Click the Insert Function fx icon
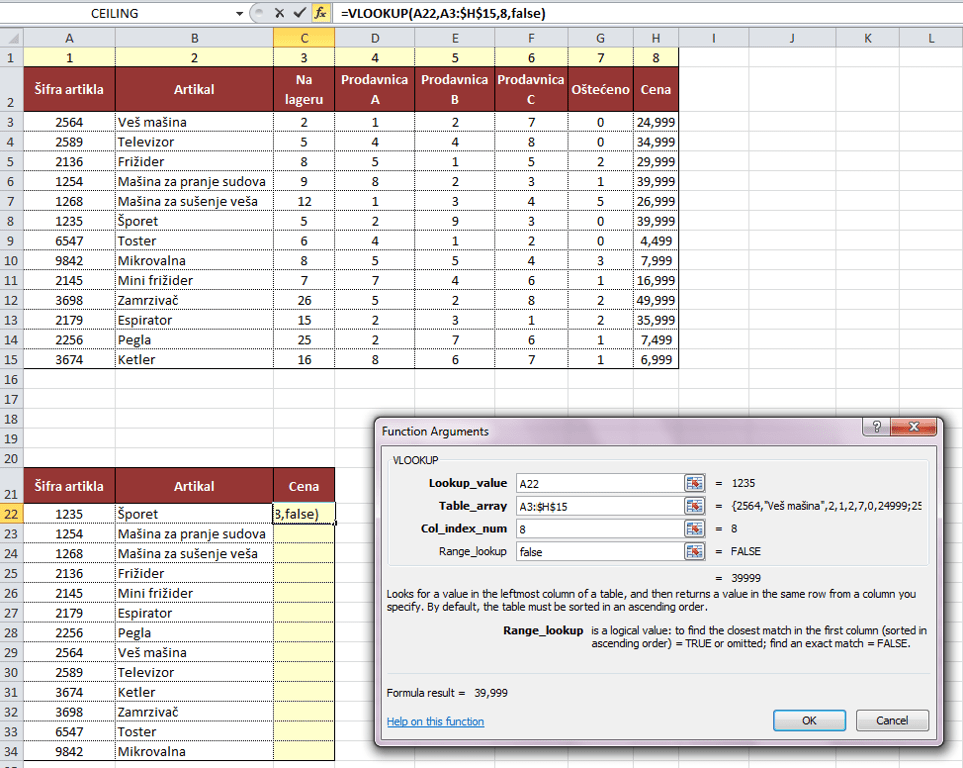Screen dimensions: 963x768 320,13
